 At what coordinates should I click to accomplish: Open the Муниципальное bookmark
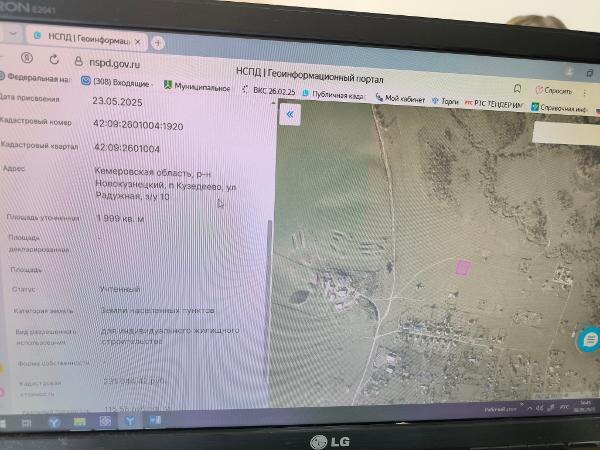pyautogui.click(x=197, y=86)
